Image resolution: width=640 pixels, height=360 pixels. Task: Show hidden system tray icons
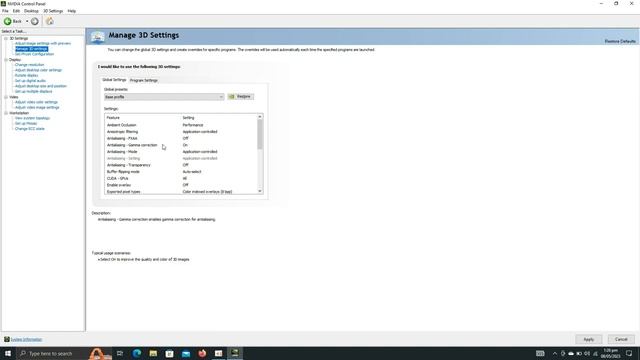click(x=555, y=353)
